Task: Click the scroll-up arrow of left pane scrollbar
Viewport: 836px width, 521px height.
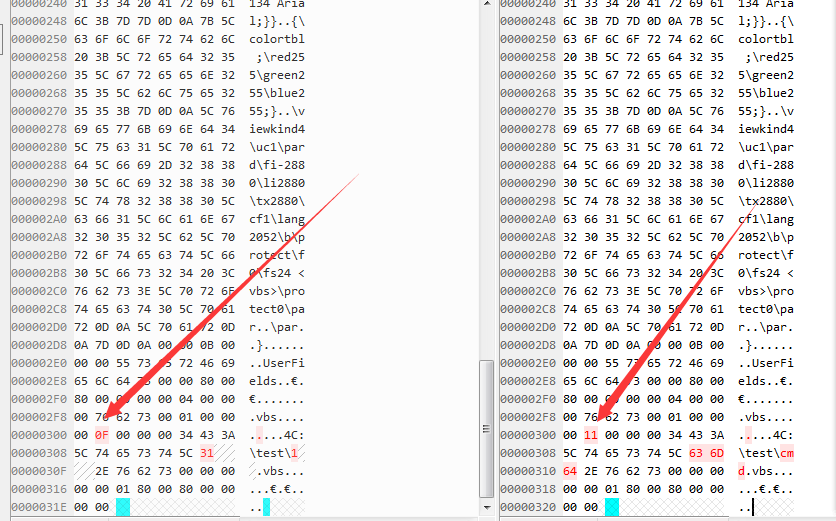Action: pos(486,4)
